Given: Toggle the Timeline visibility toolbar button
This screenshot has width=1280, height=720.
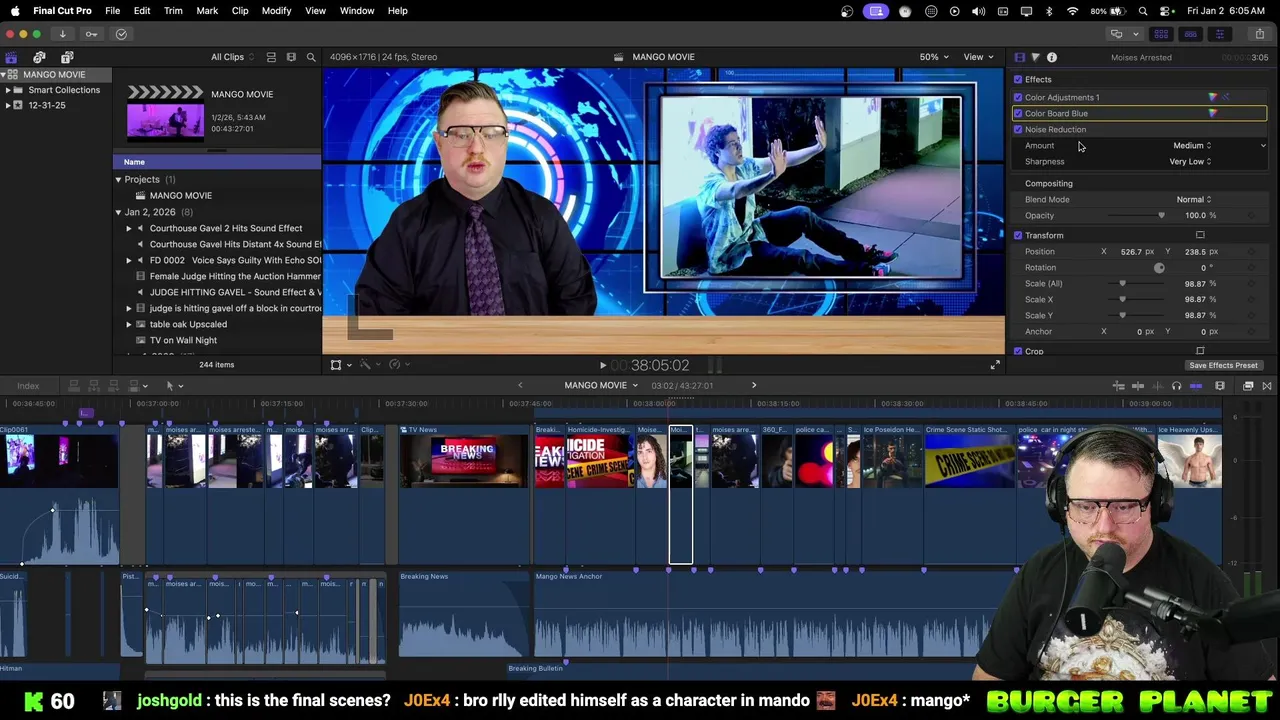Looking at the screenshot, I should click(1190, 34).
